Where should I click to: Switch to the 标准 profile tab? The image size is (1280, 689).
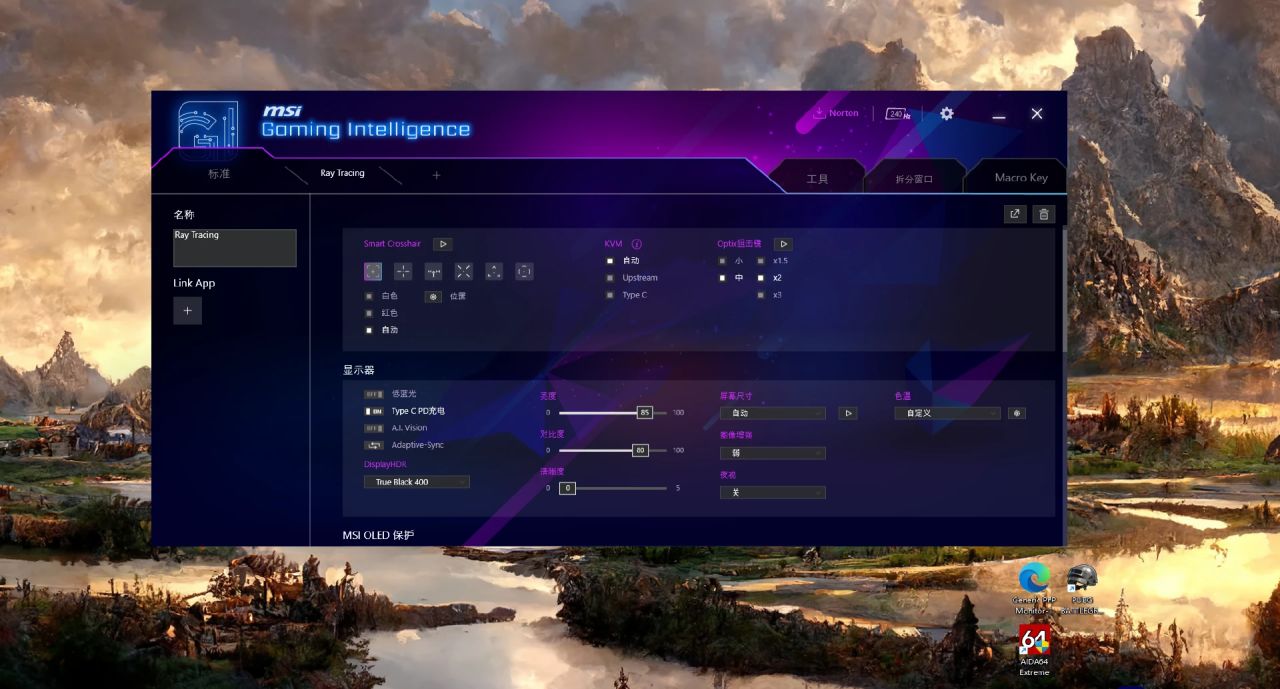(x=219, y=174)
